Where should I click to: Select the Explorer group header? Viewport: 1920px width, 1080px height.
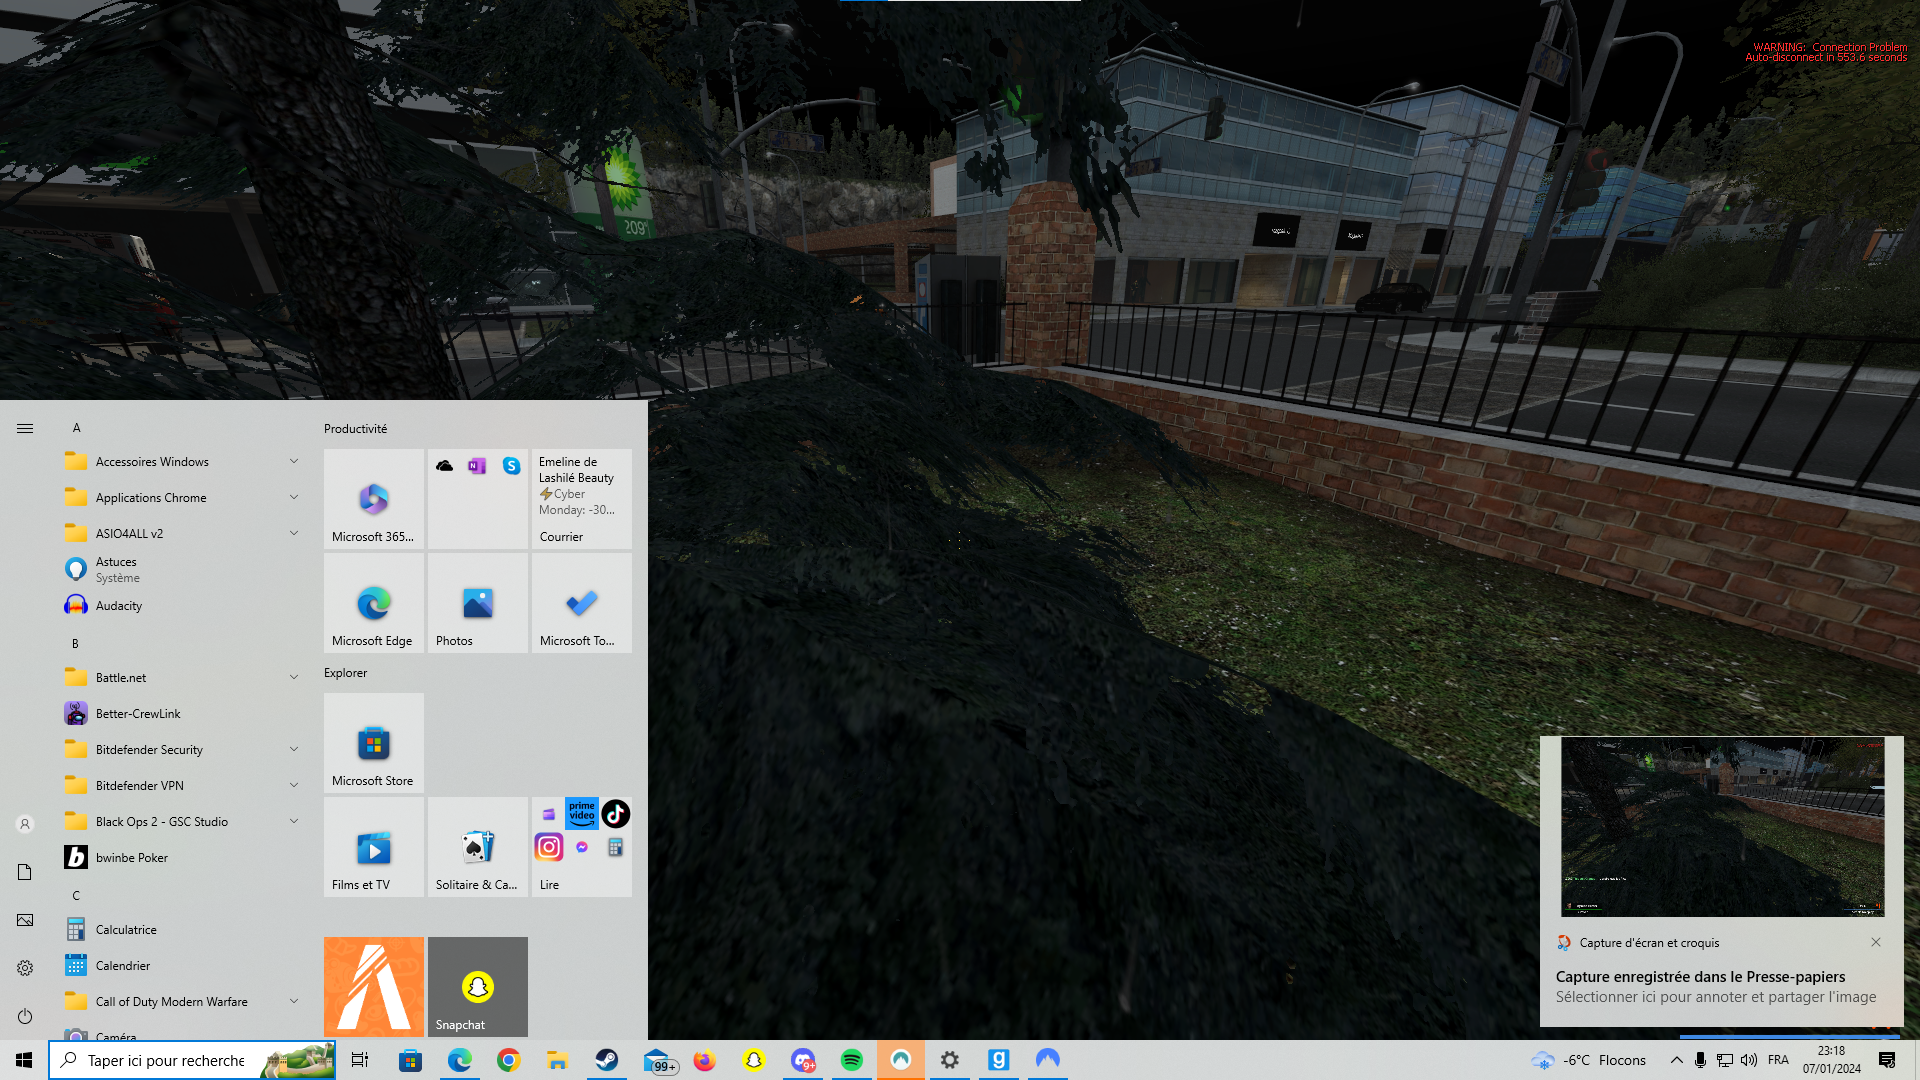(346, 673)
